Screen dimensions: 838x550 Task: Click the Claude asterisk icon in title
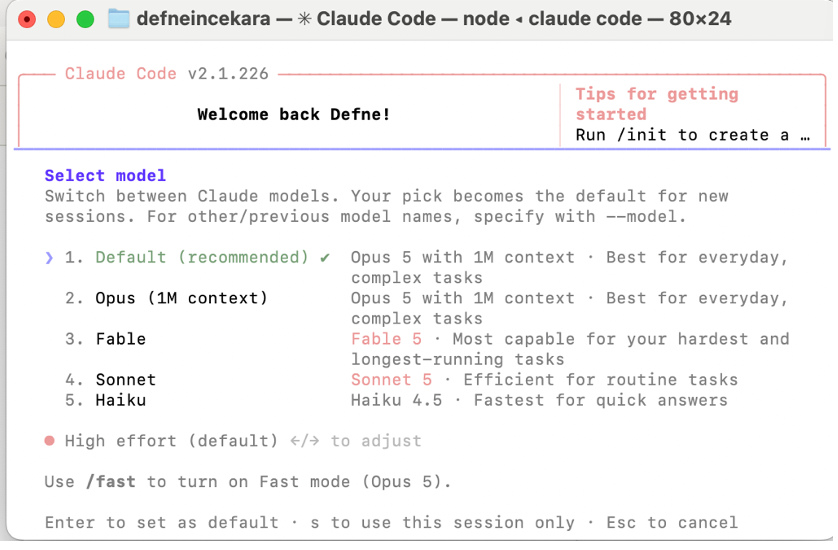(305, 19)
